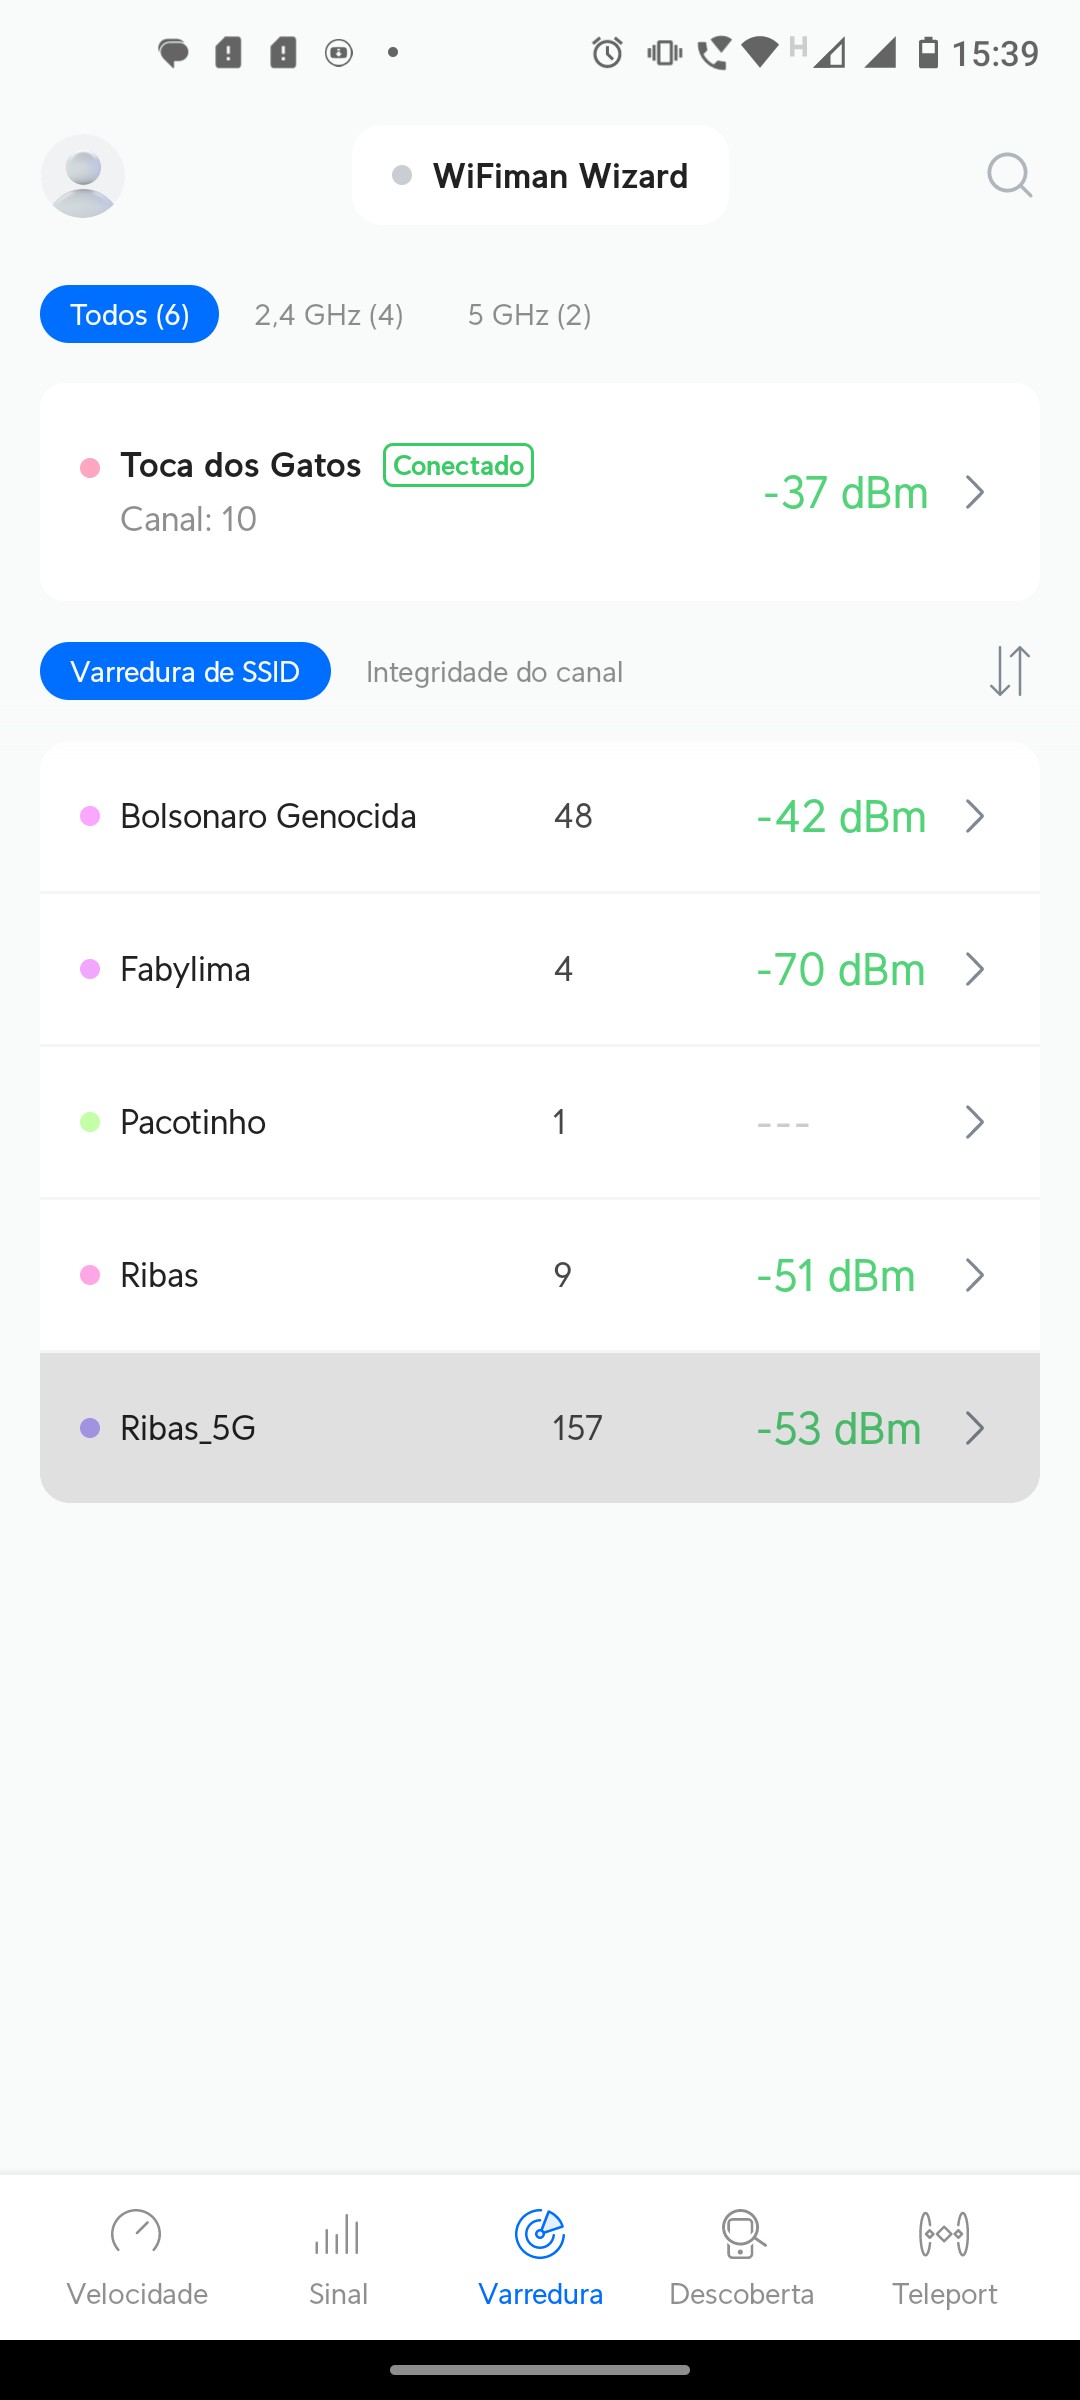Select the Todos (6) filter
1080x2400 pixels.
point(129,315)
